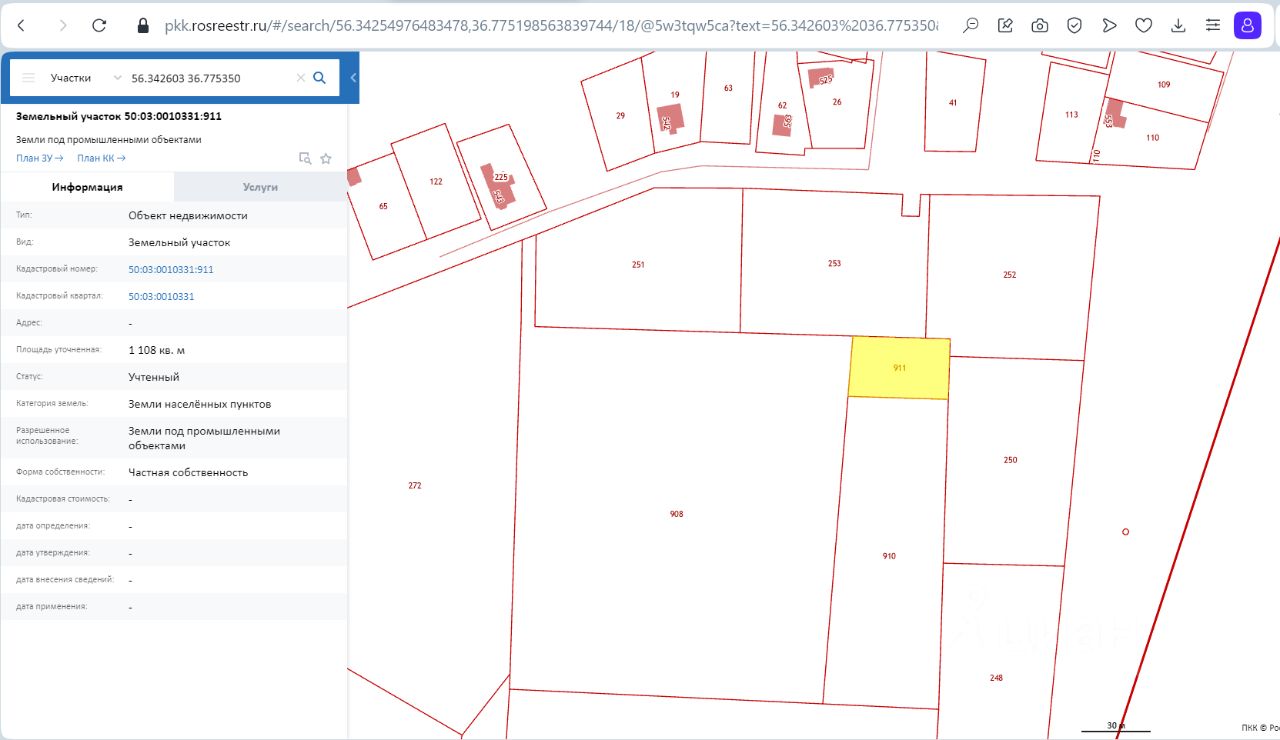1280x740 pixels.
Task: Open the План ЗУ link
Action: point(40,158)
